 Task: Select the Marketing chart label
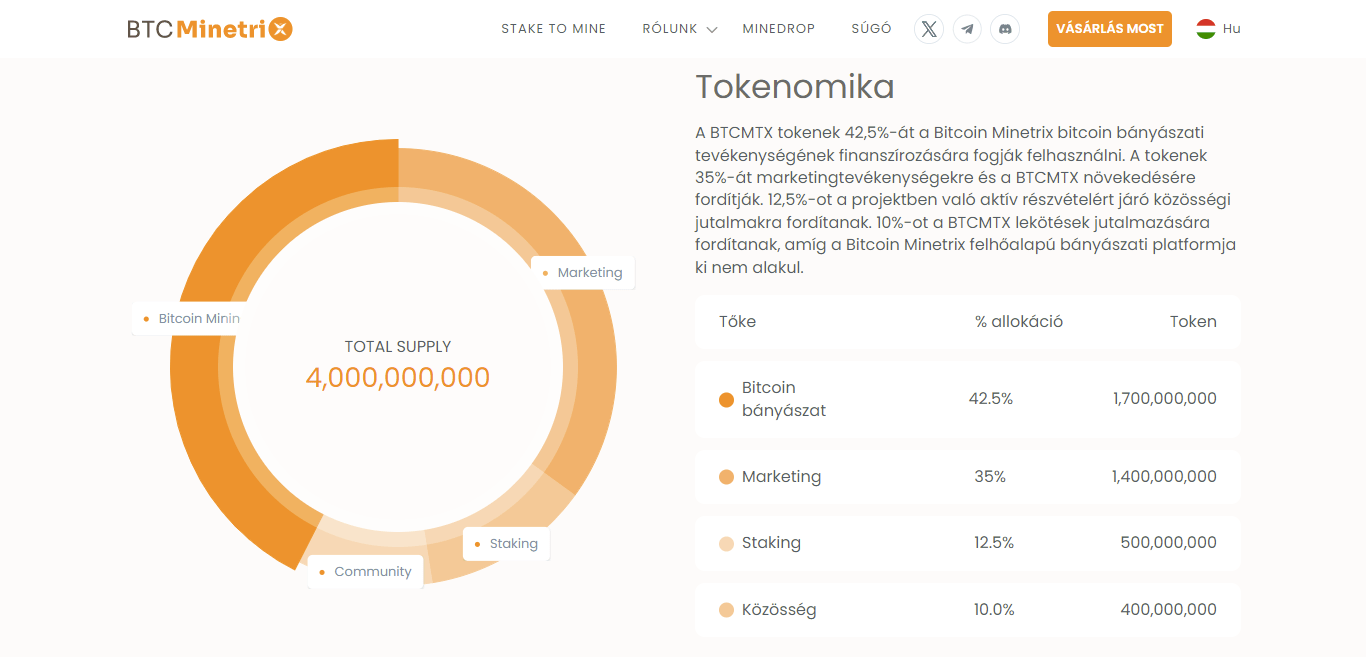(x=582, y=273)
